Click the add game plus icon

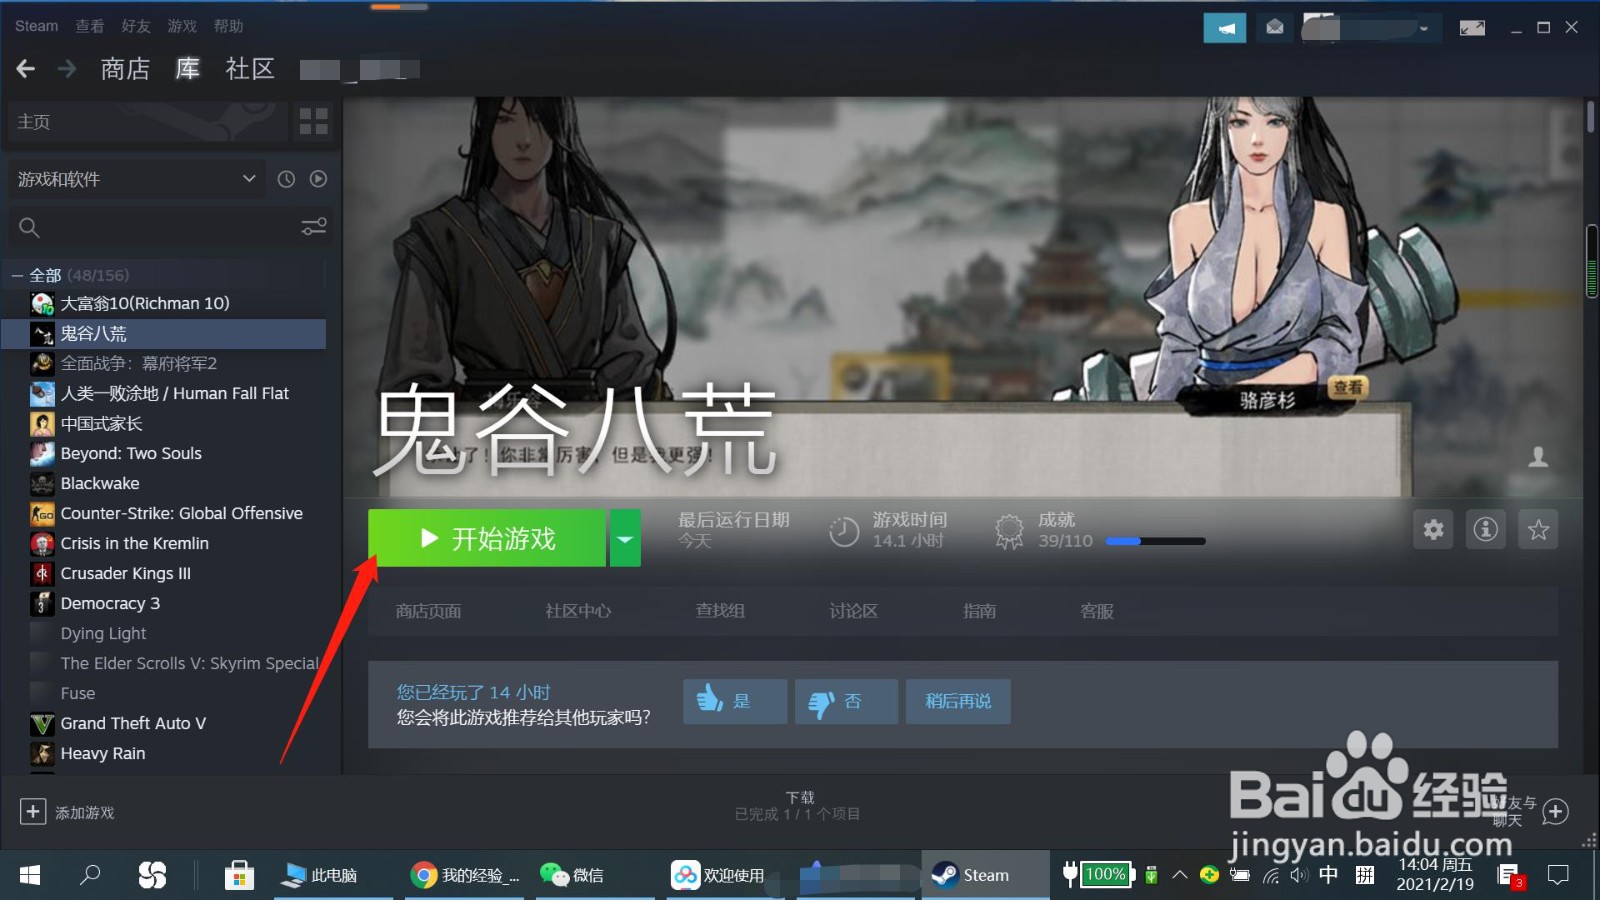click(33, 811)
